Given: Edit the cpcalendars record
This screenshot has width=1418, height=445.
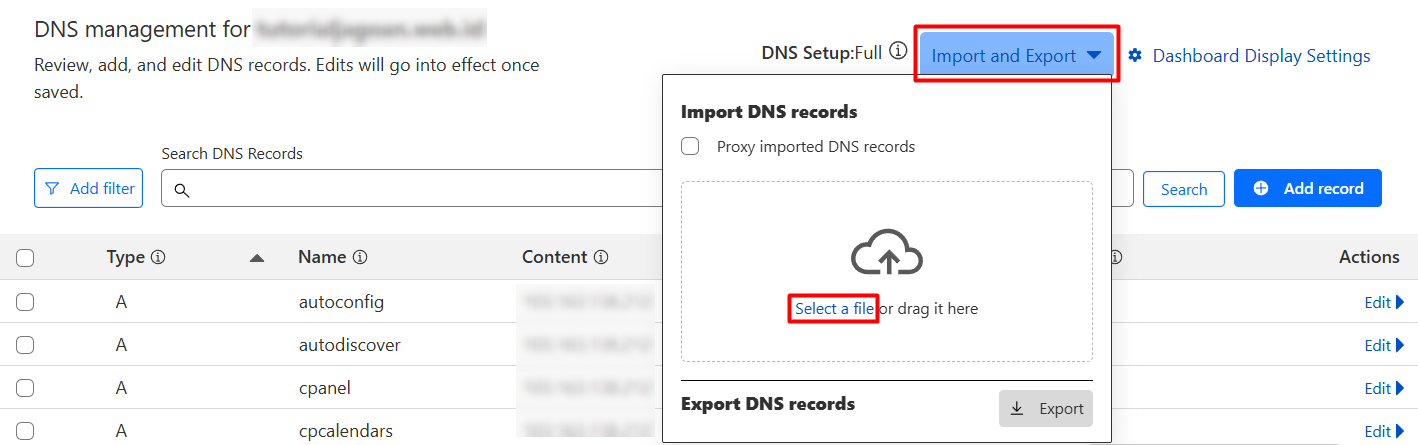Looking at the screenshot, I should tap(1384, 431).
